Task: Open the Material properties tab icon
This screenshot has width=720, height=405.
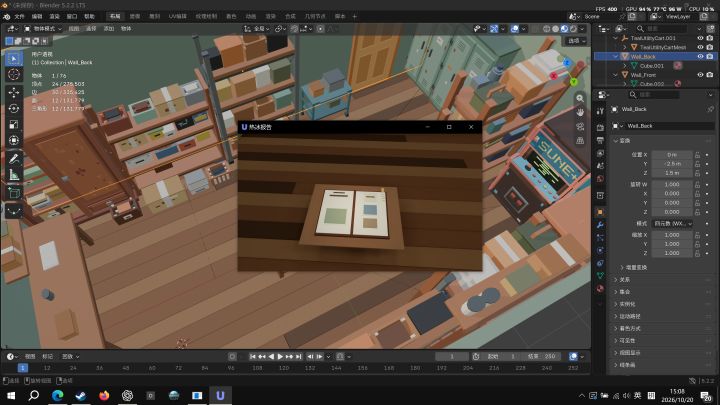Action: (x=600, y=288)
